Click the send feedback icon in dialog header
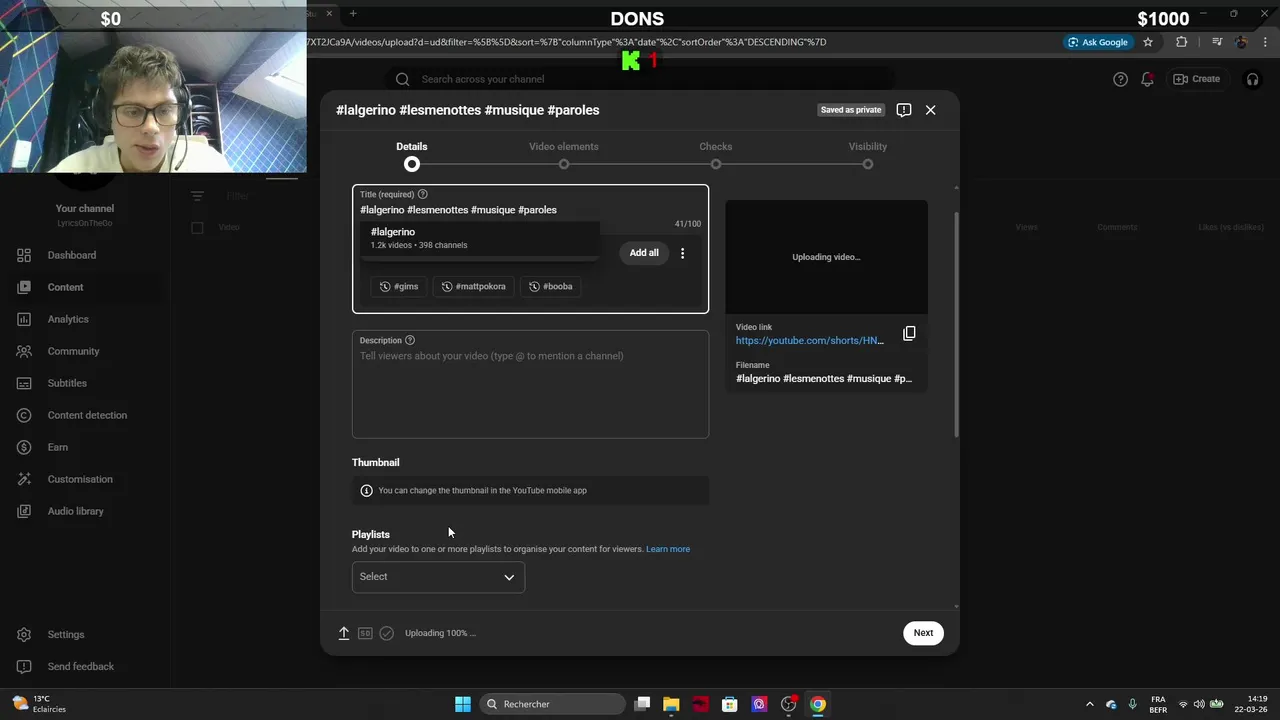This screenshot has width=1280, height=720. pyautogui.click(x=904, y=110)
